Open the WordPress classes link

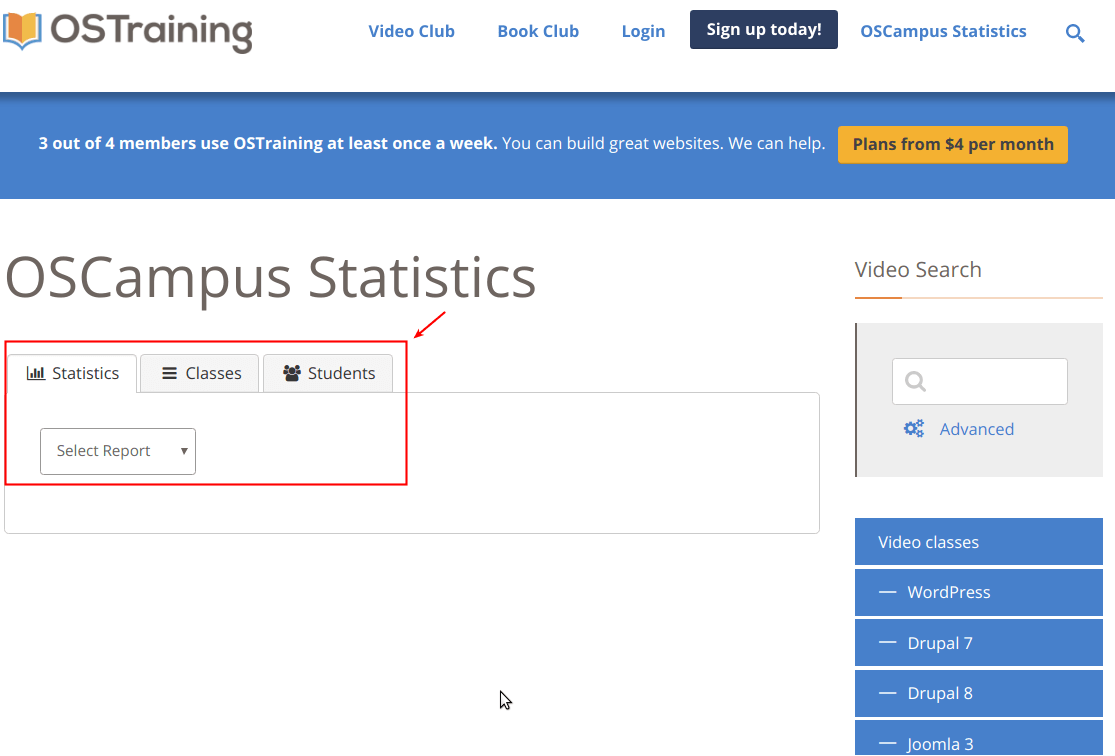pos(978,592)
